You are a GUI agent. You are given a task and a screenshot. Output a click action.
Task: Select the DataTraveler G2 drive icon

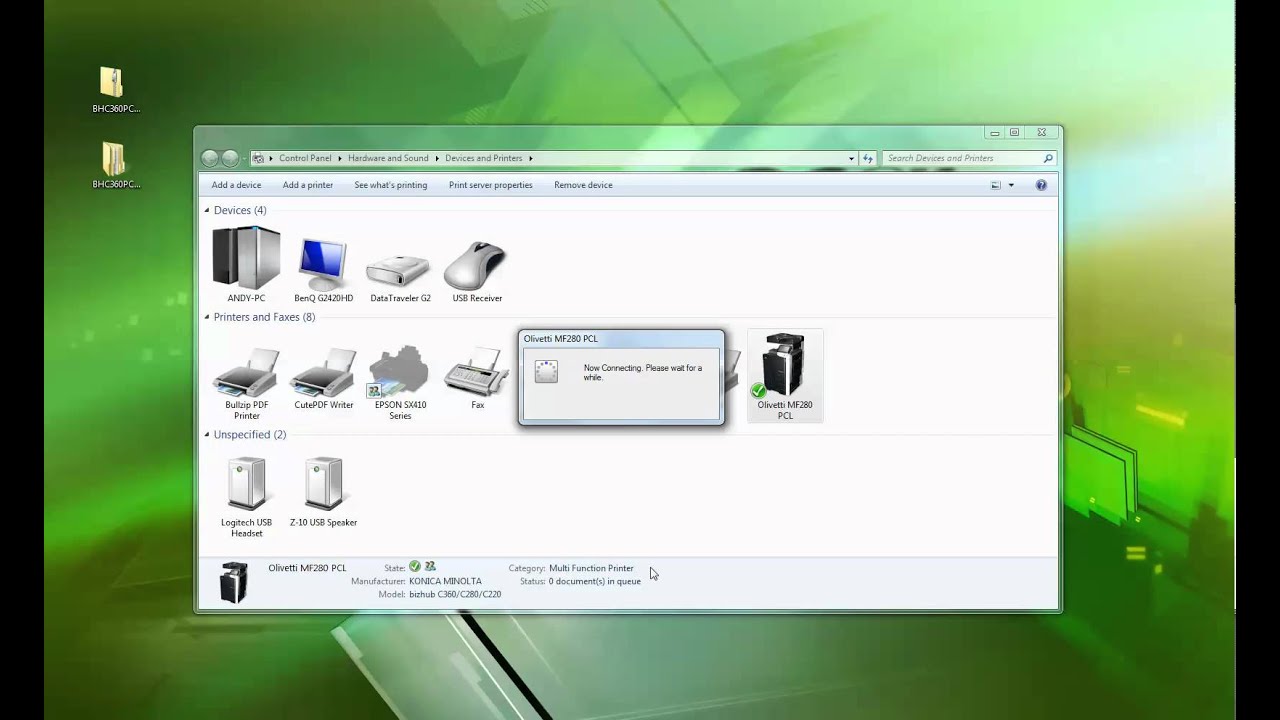point(400,271)
